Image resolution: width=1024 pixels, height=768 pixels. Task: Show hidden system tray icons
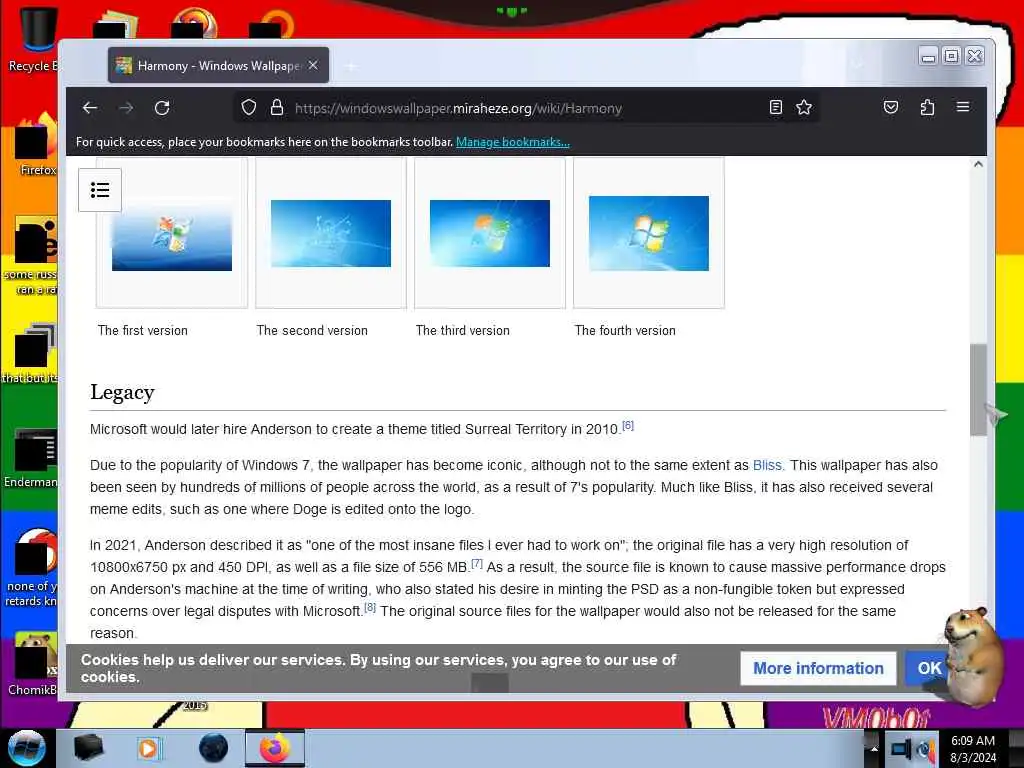point(873,748)
